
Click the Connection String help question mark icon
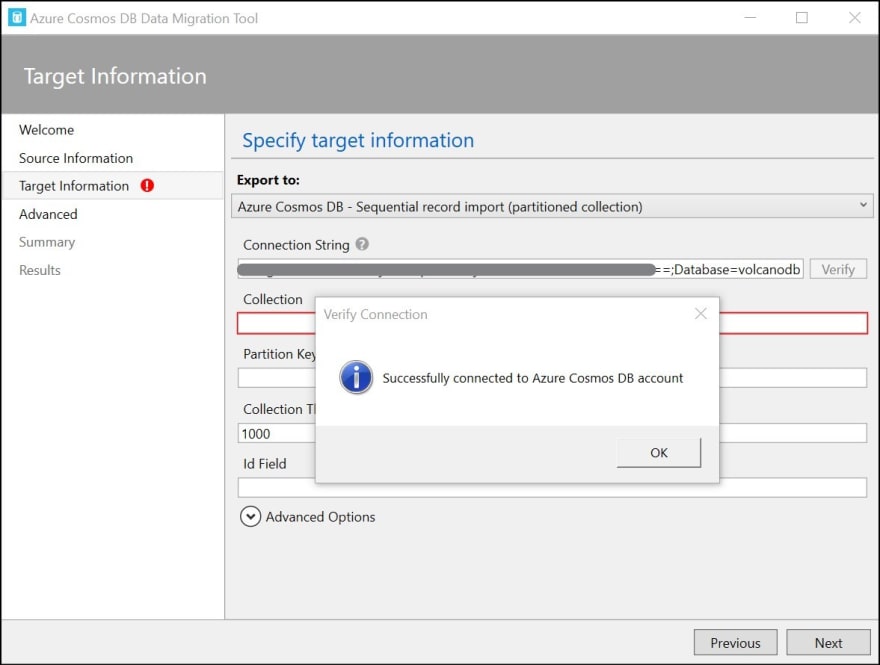(x=363, y=244)
